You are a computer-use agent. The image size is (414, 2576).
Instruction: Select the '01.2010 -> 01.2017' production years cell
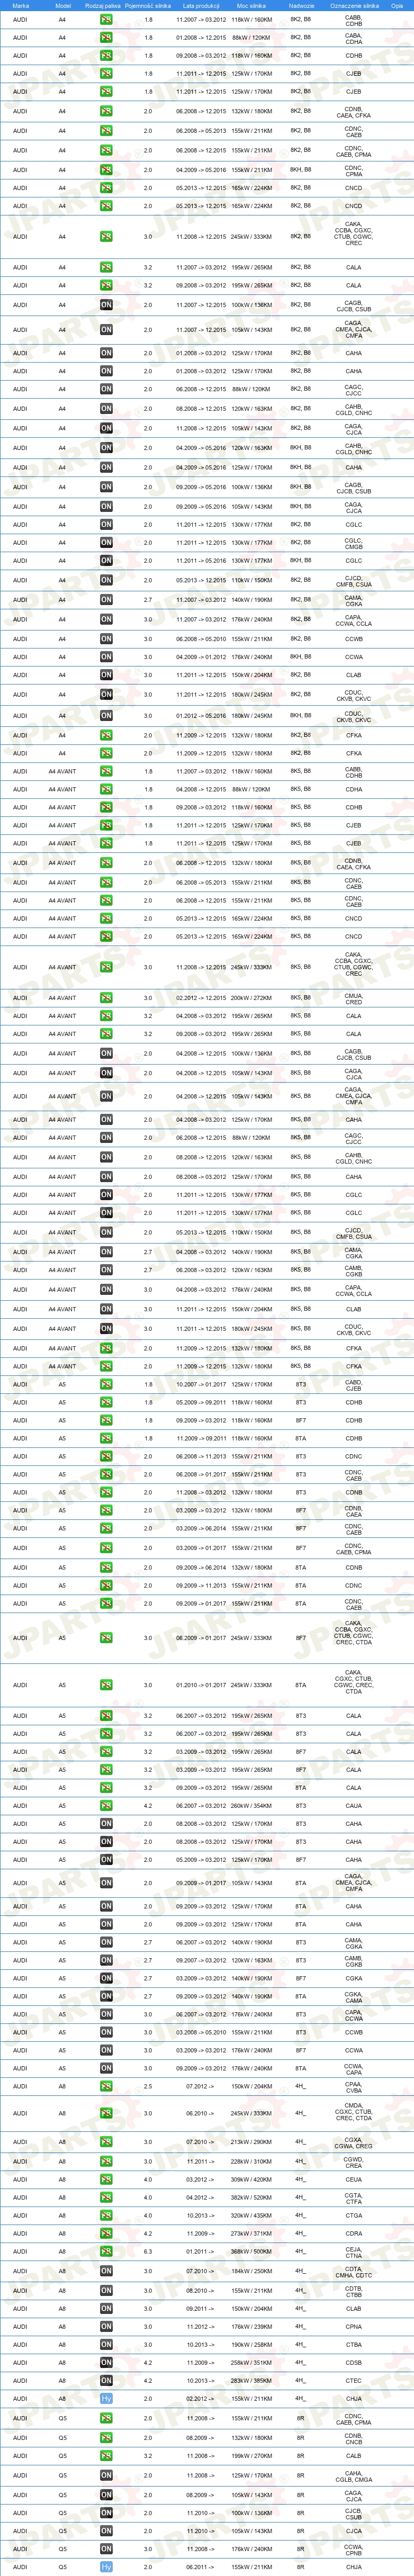click(x=201, y=1685)
